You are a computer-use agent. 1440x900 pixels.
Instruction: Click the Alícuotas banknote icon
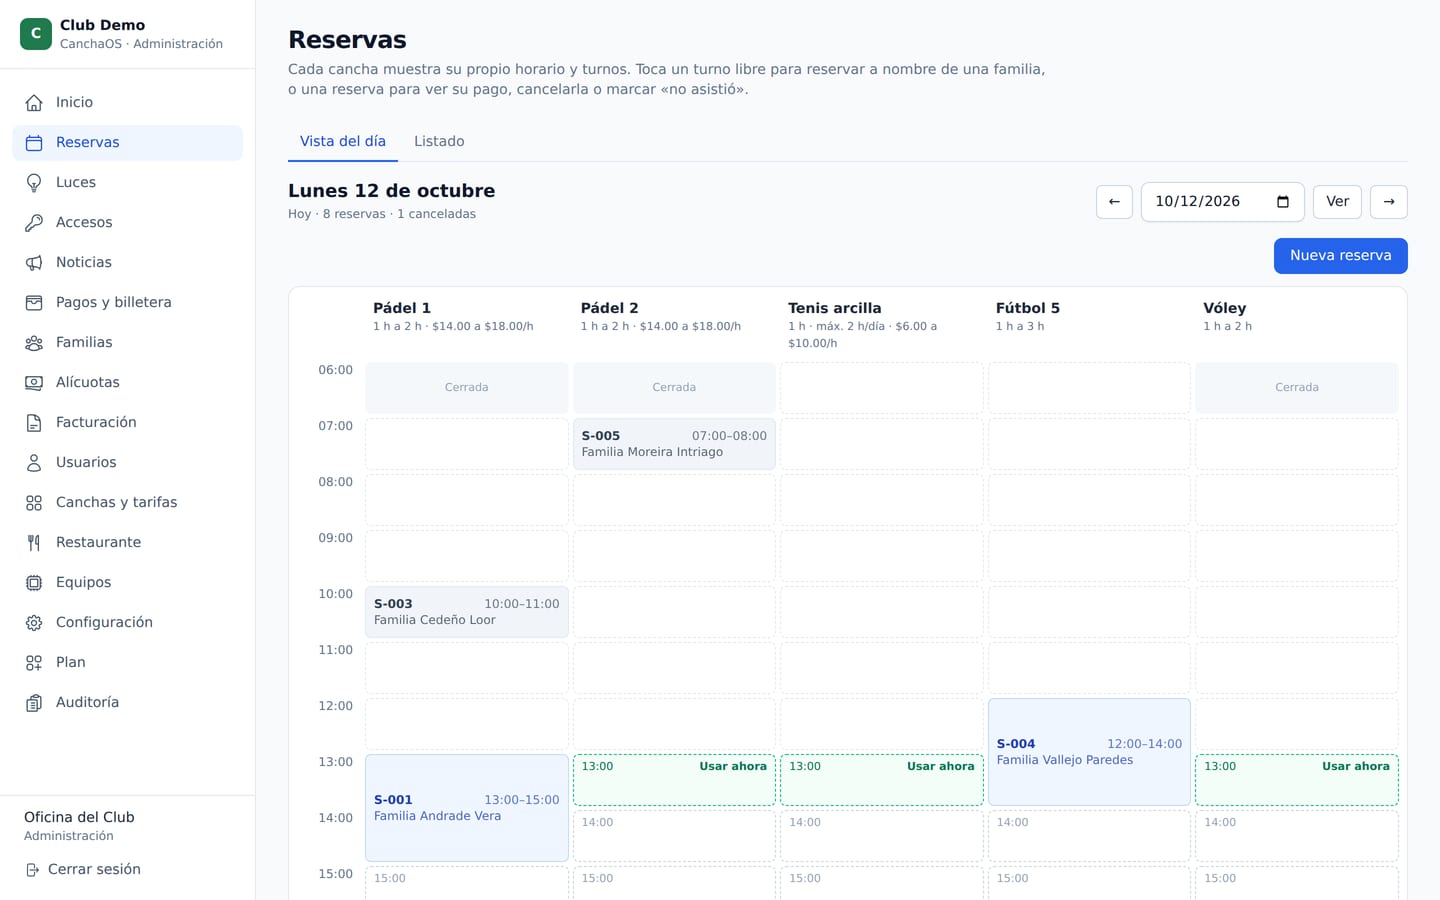click(x=34, y=382)
